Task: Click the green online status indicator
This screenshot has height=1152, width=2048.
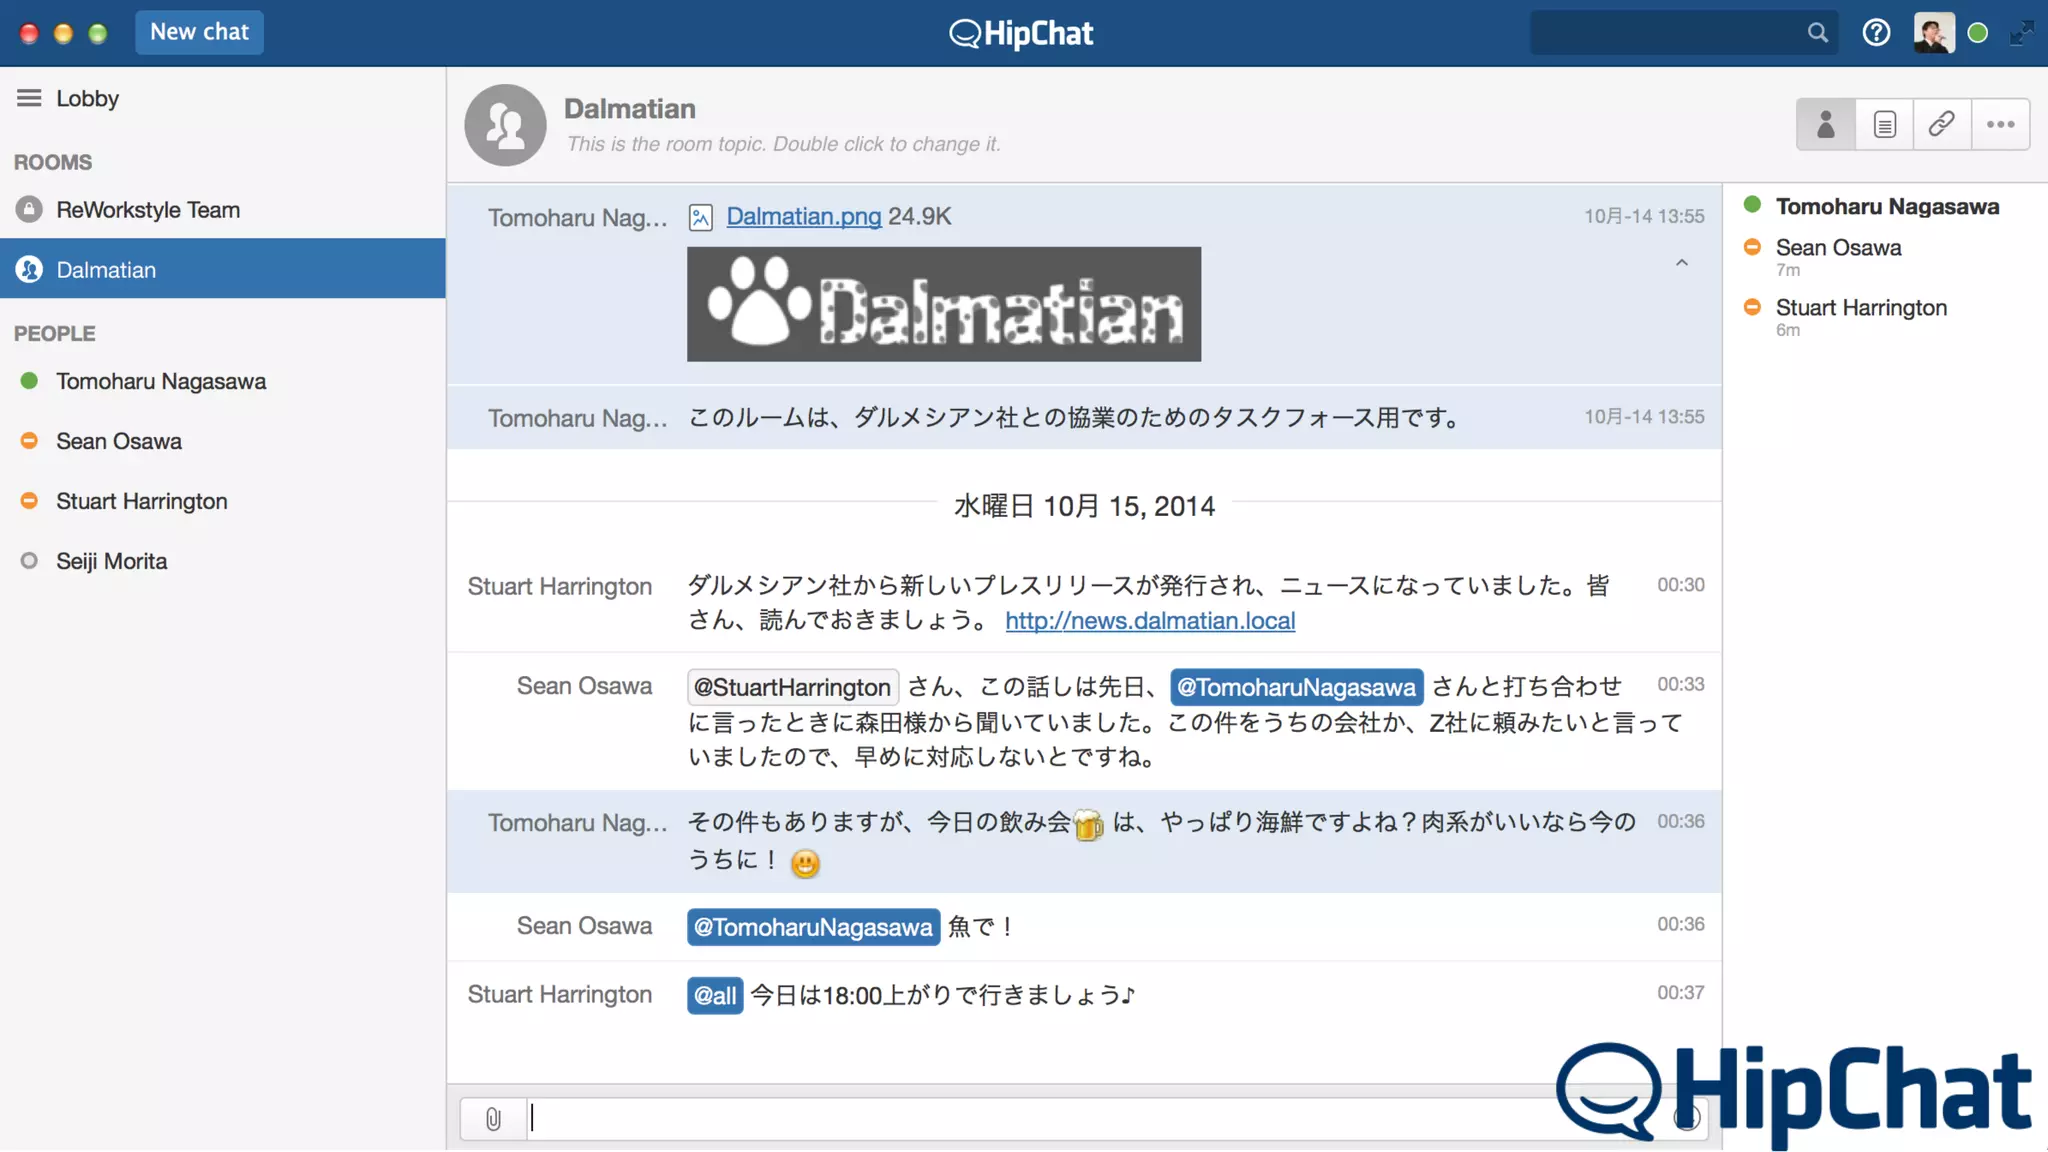Action: 1977,33
